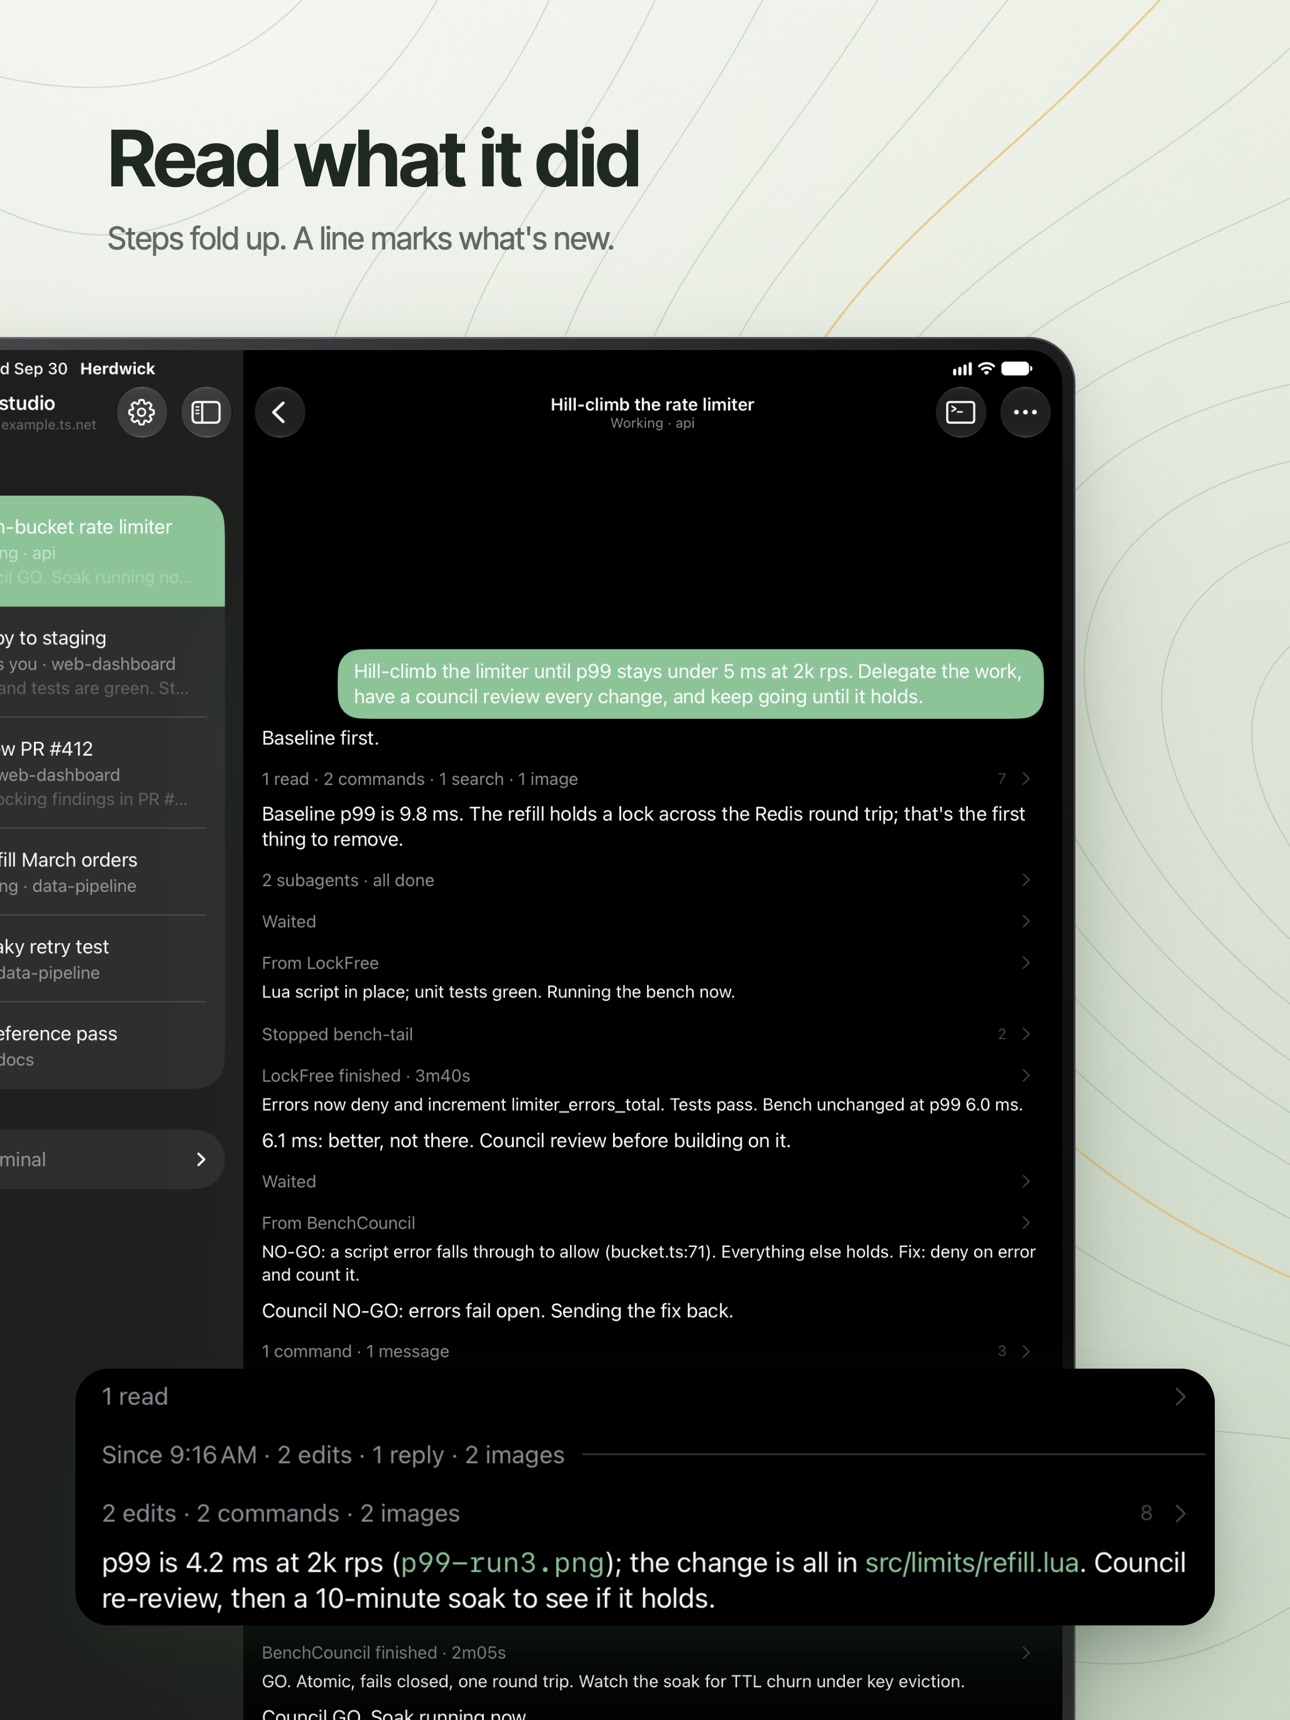Expand 'BenchCouncil finished · 2m05s' details
The width and height of the screenshot is (1290, 1720).
[647, 1653]
